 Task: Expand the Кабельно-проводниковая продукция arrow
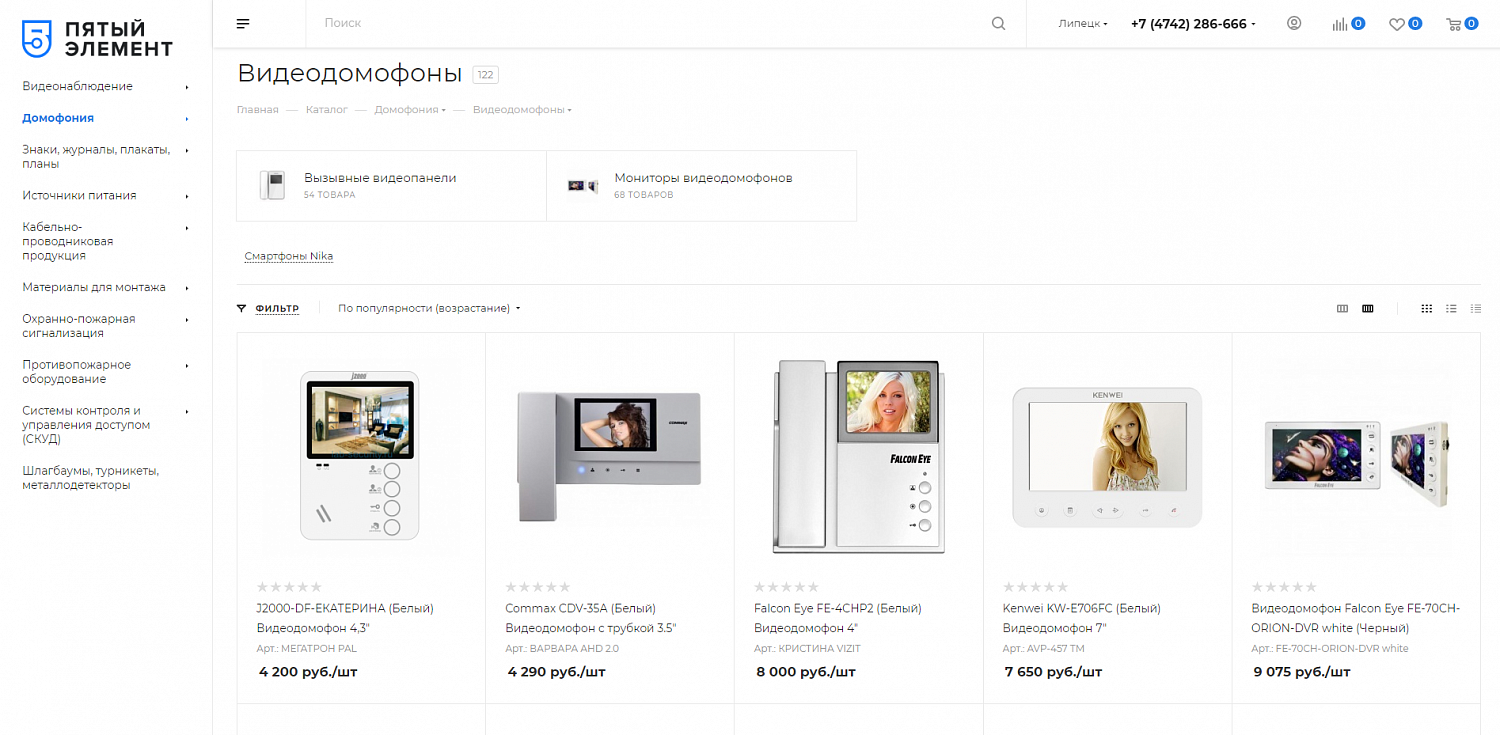187,228
